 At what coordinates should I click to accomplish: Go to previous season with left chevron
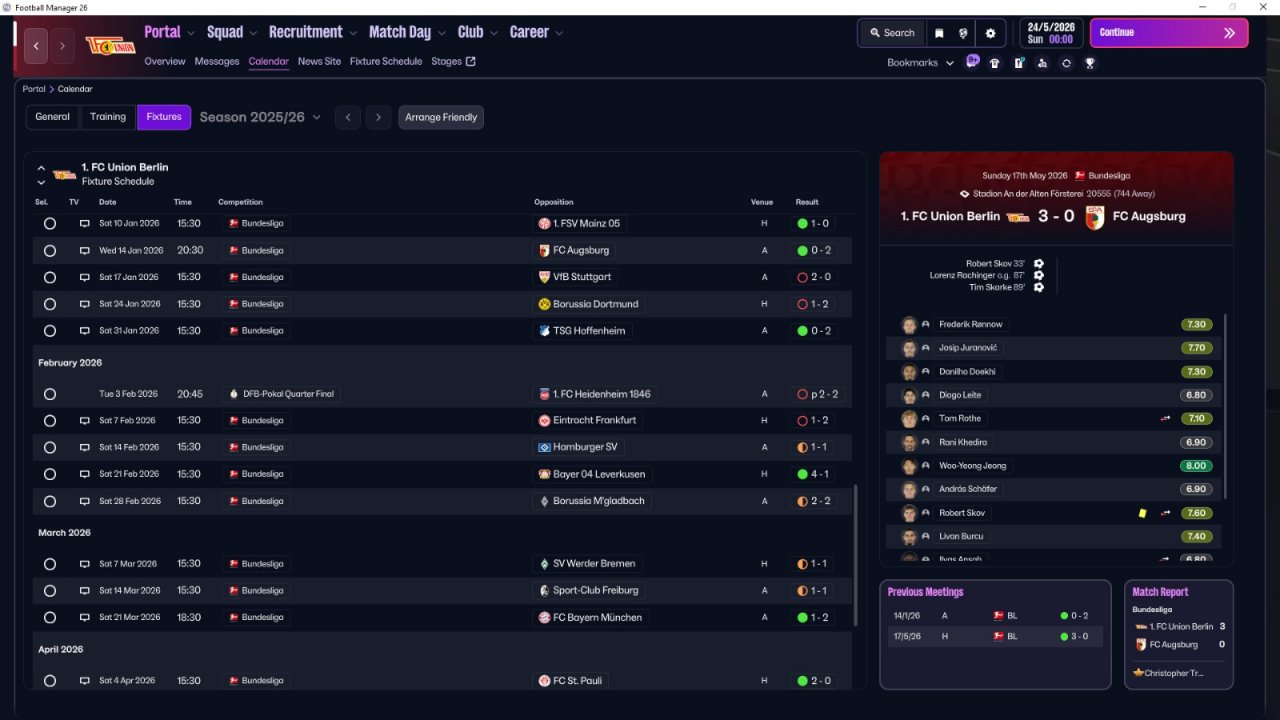click(348, 117)
